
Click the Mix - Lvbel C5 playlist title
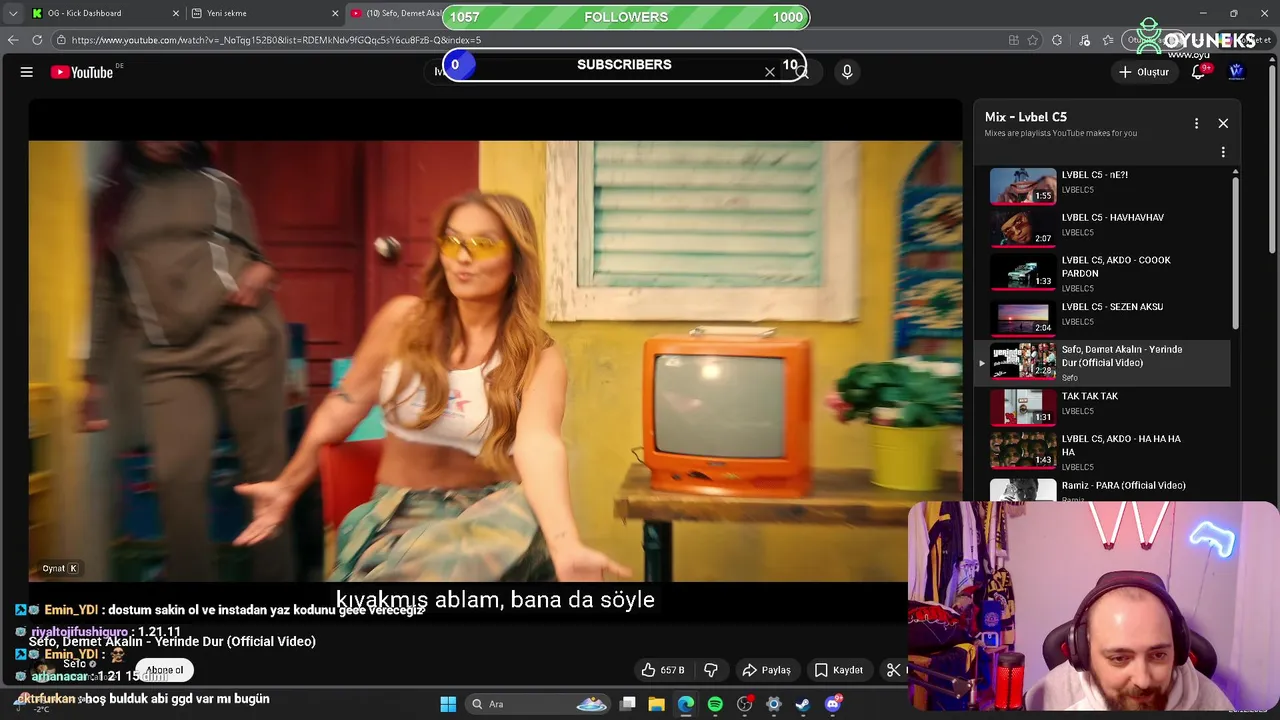point(1026,117)
